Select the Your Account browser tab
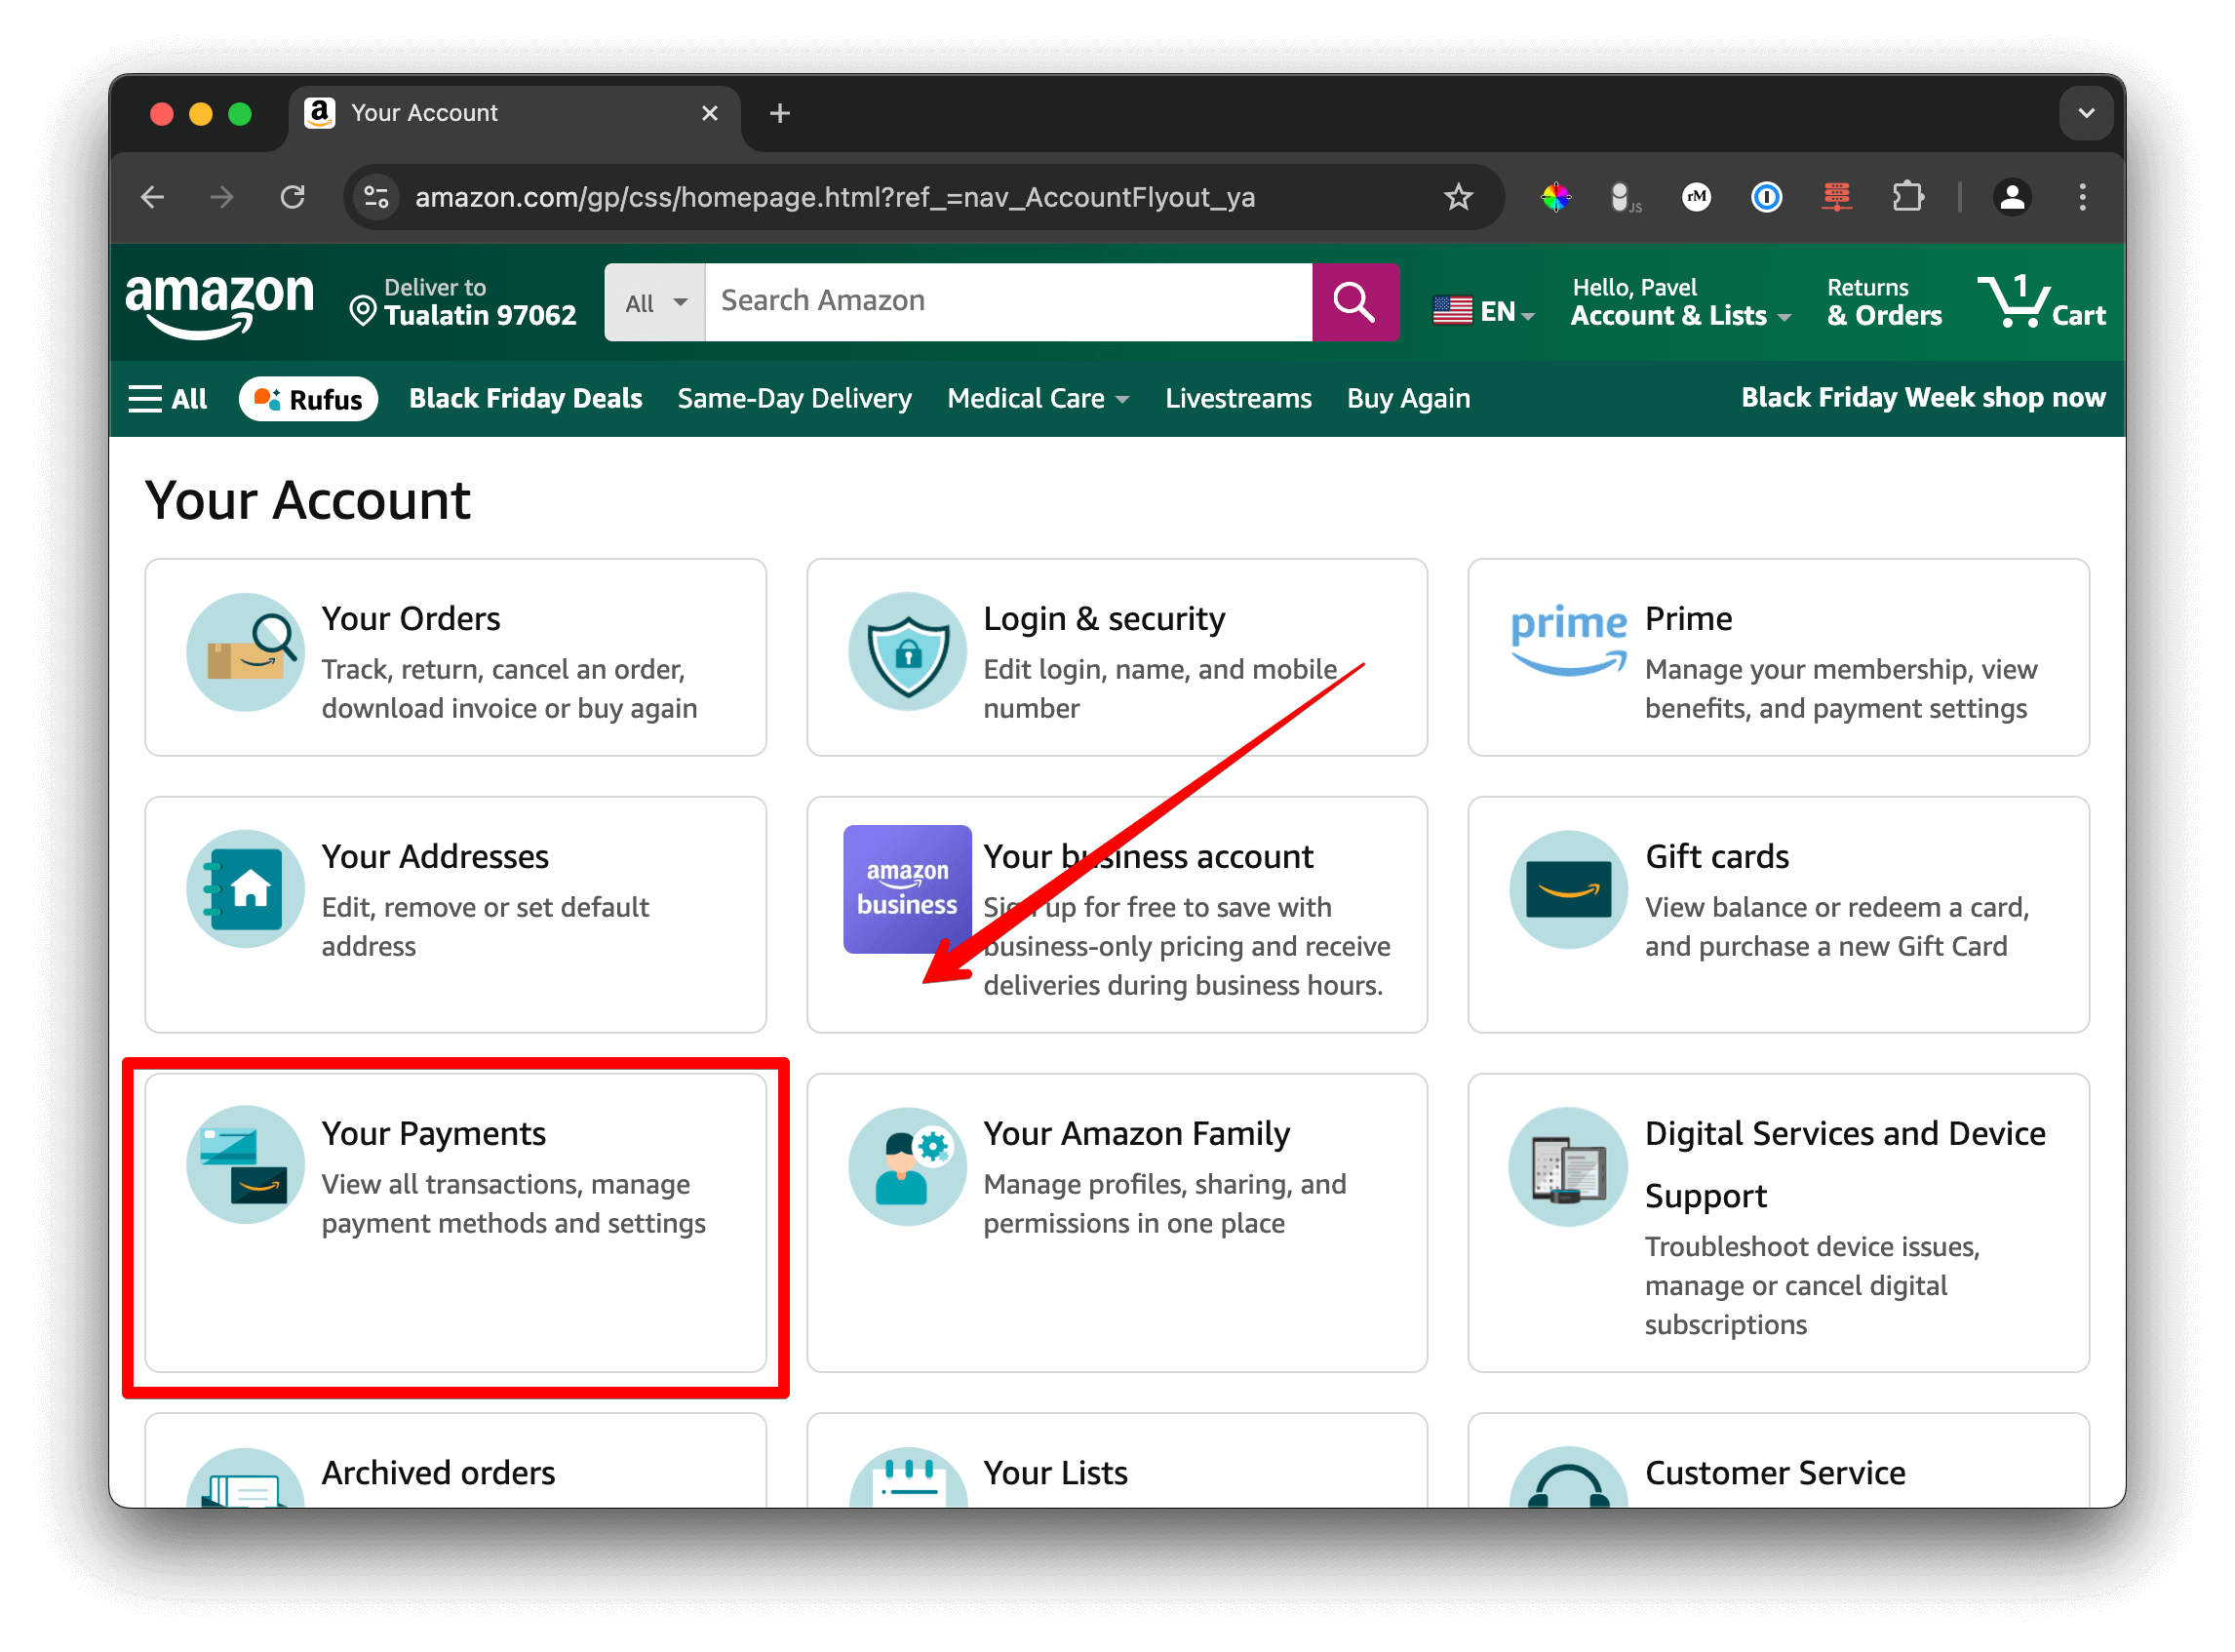This screenshot has width=2235, height=1652. pyautogui.click(x=514, y=113)
